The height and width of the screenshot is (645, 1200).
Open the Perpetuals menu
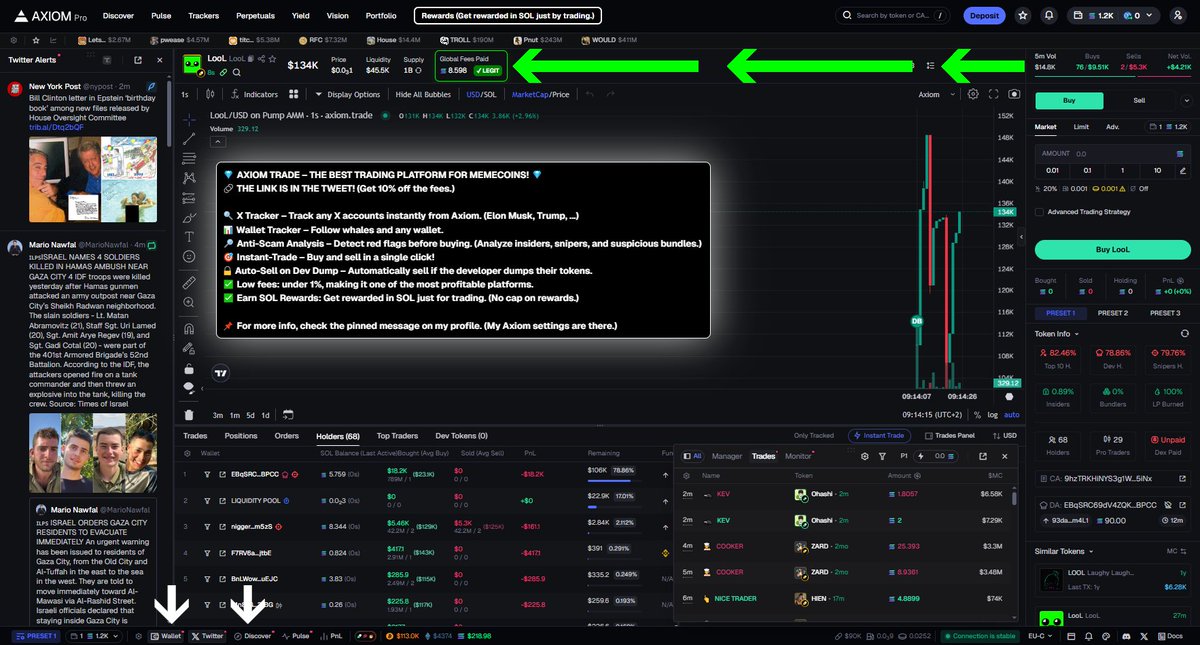[255, 16]
